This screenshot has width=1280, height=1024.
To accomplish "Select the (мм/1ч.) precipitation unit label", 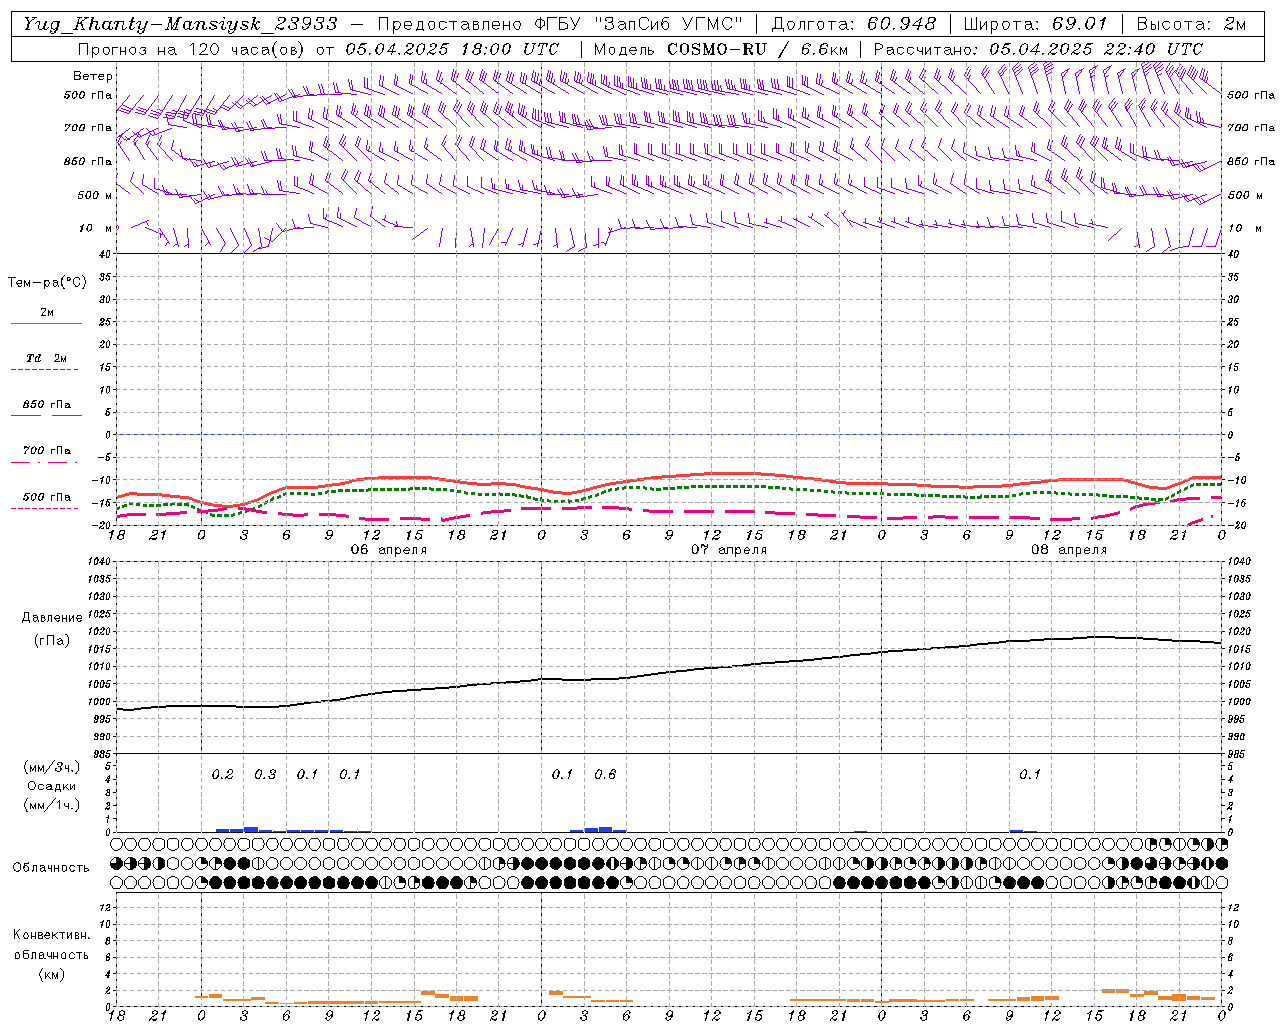I will (x=52, y=806).
